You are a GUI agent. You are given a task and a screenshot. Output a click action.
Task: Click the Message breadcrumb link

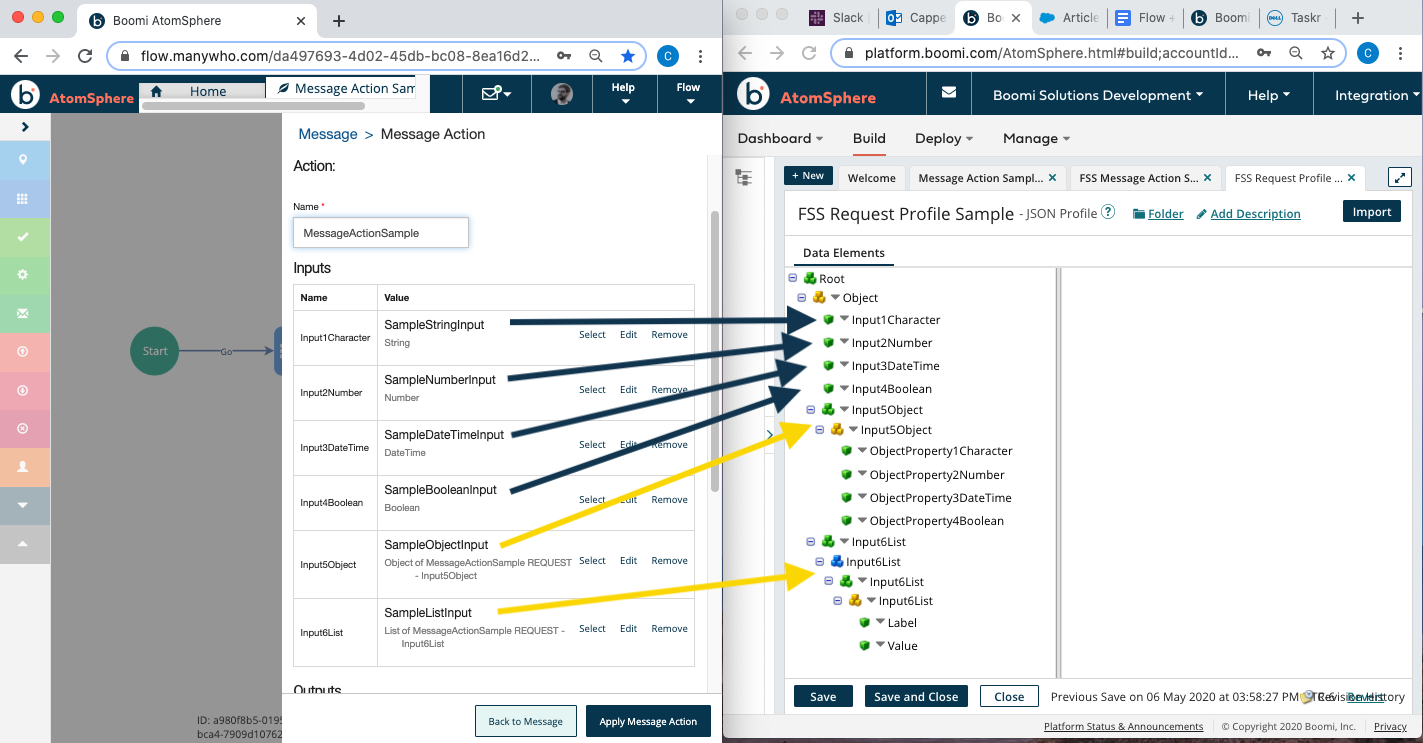pos(327,134)
